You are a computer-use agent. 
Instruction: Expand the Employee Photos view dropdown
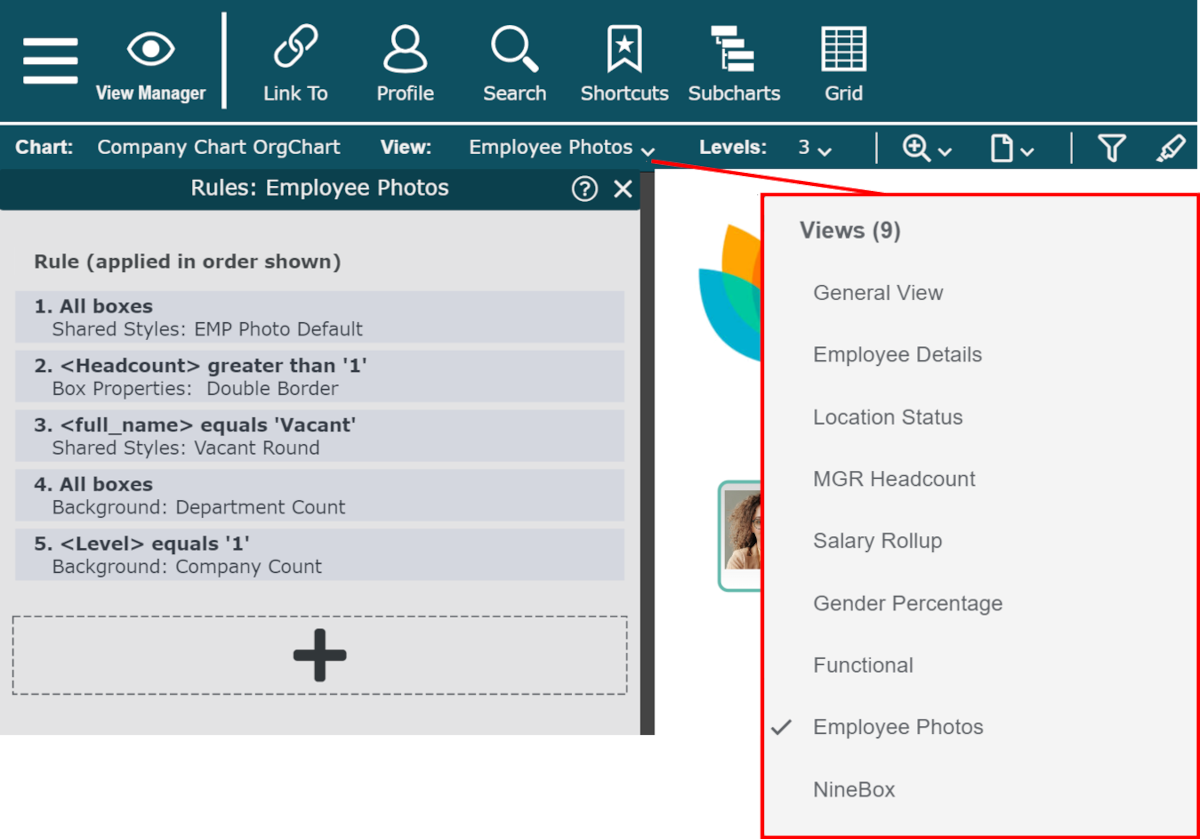pyautogui.click(x=562, y=148)
